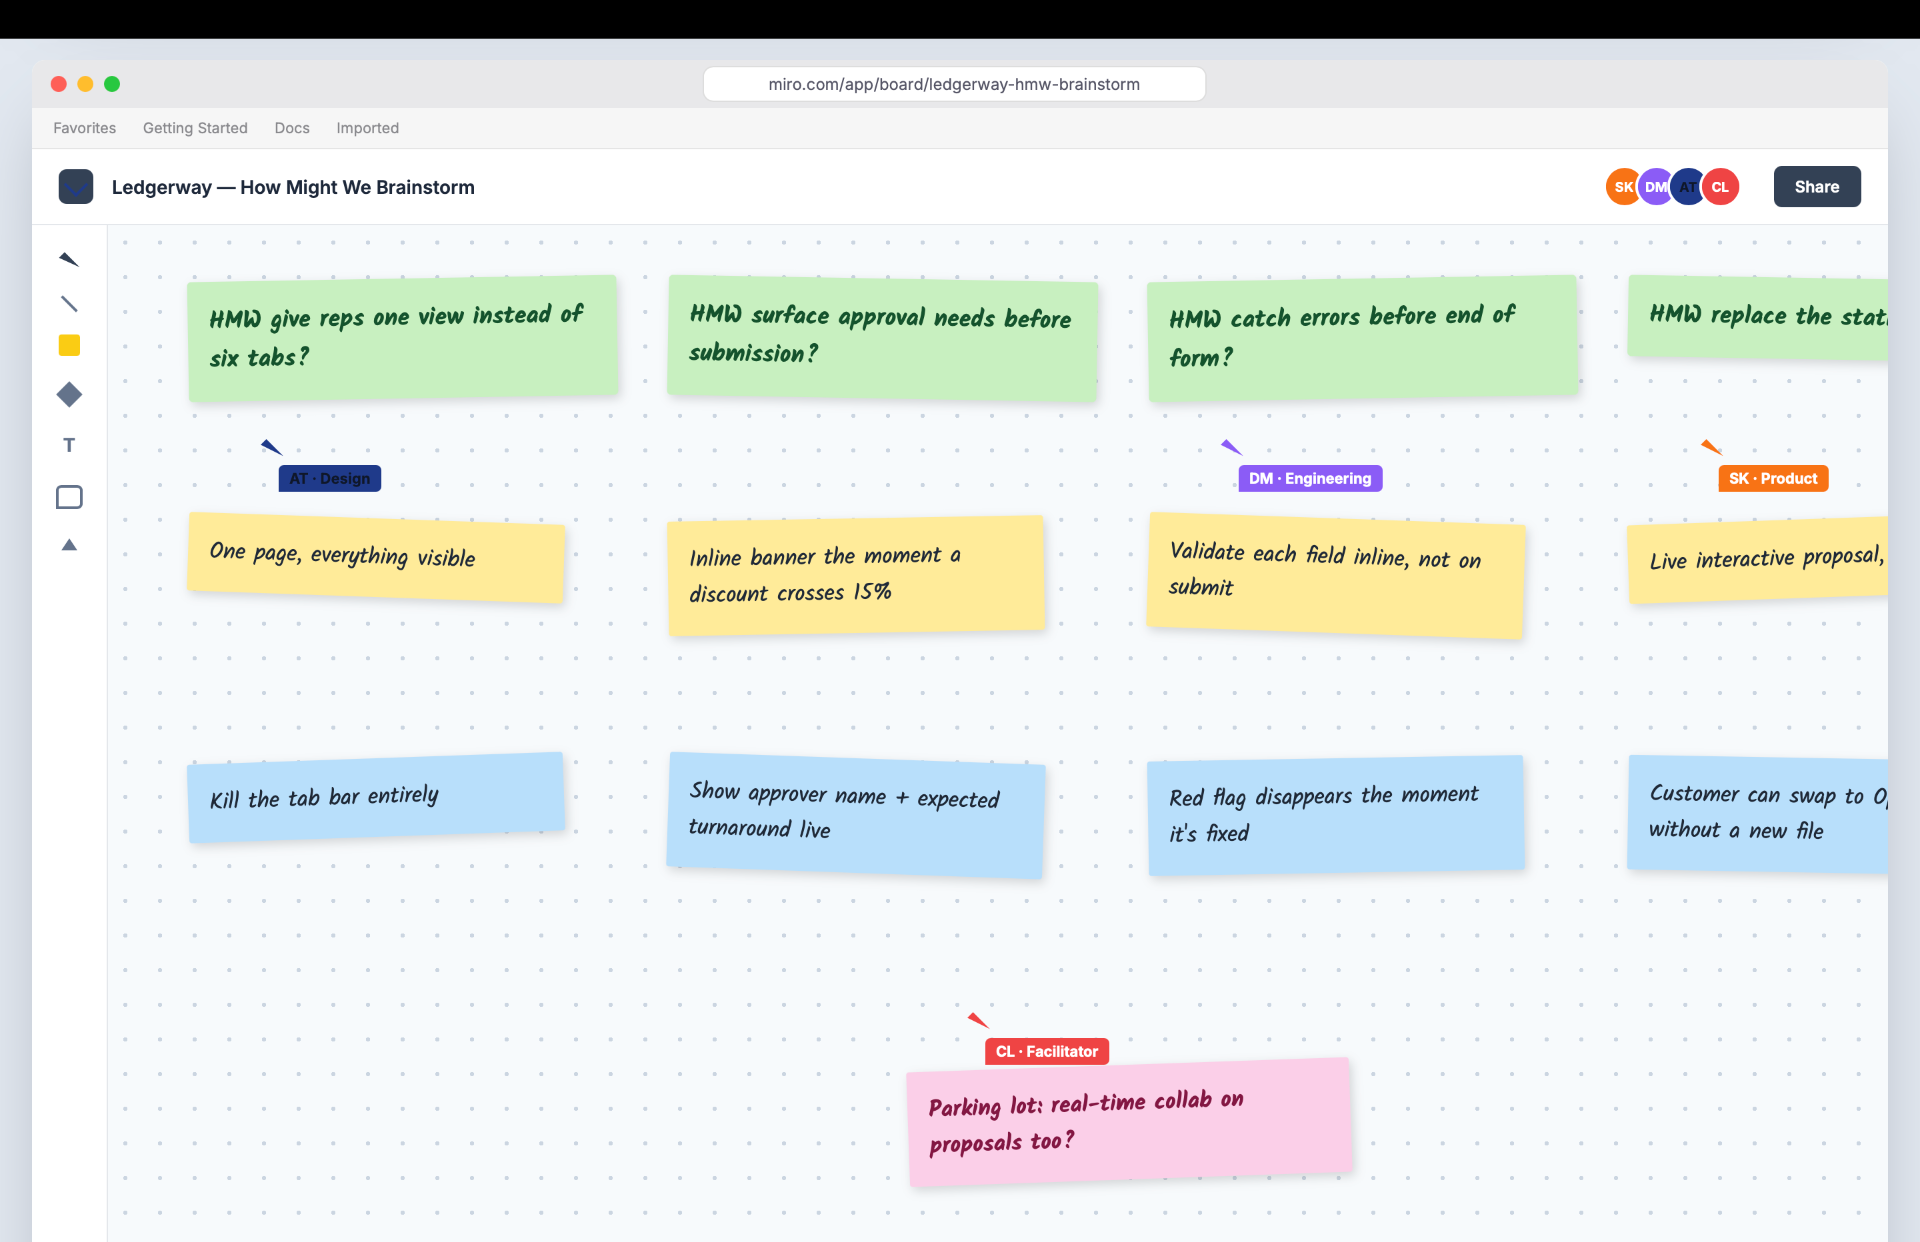Click the DM collaborator avatar

(1655, 187)
